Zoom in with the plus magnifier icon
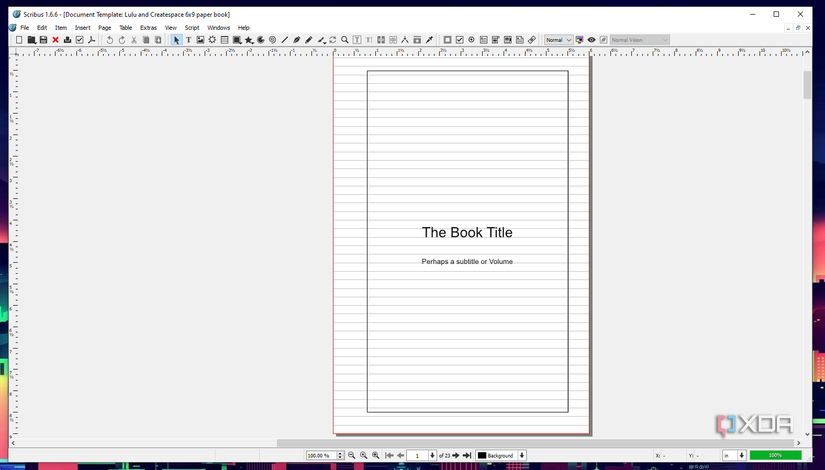Viewport: 825px width, 470px height. pos(376,455)
